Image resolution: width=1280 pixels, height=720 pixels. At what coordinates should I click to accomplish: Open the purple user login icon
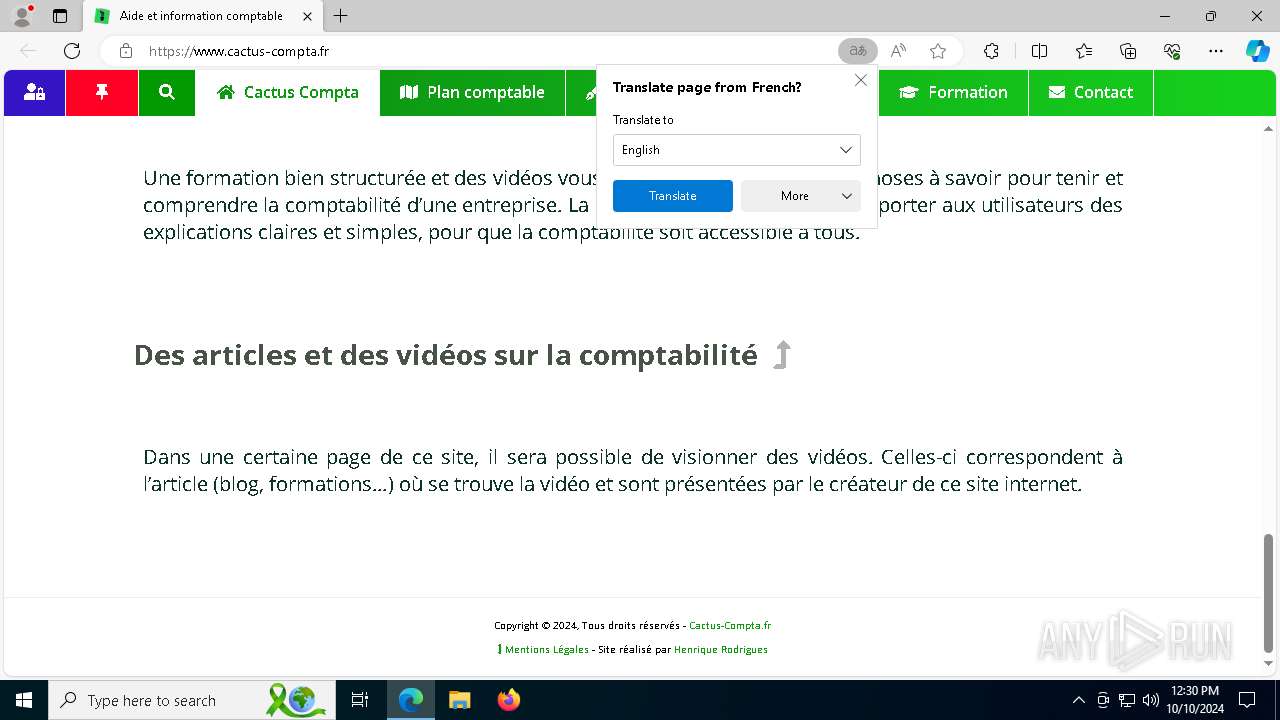[35, 93]
